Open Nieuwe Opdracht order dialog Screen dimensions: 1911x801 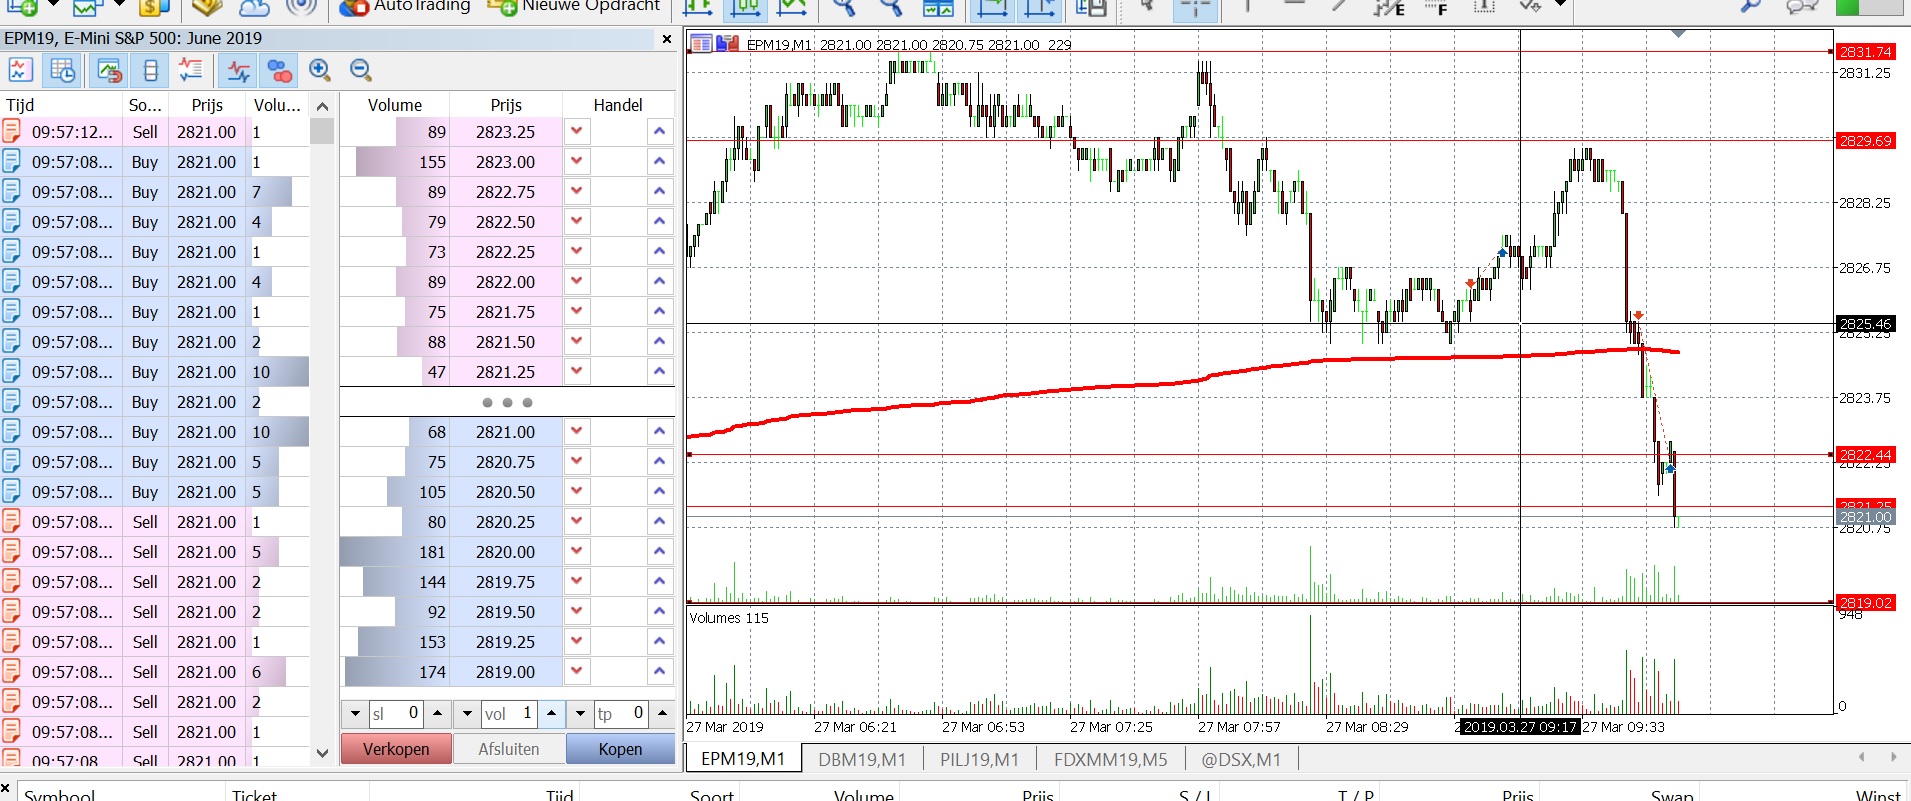tap(573, 6)
